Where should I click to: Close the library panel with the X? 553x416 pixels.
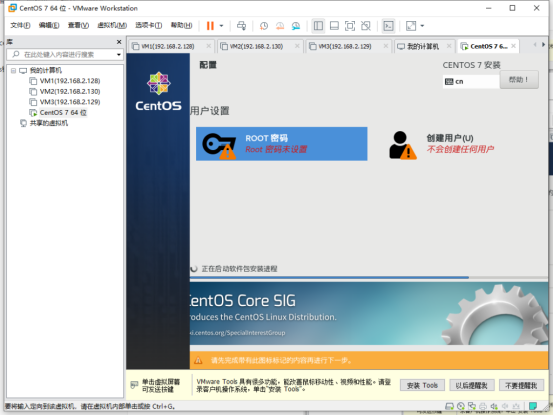[119, 42]
